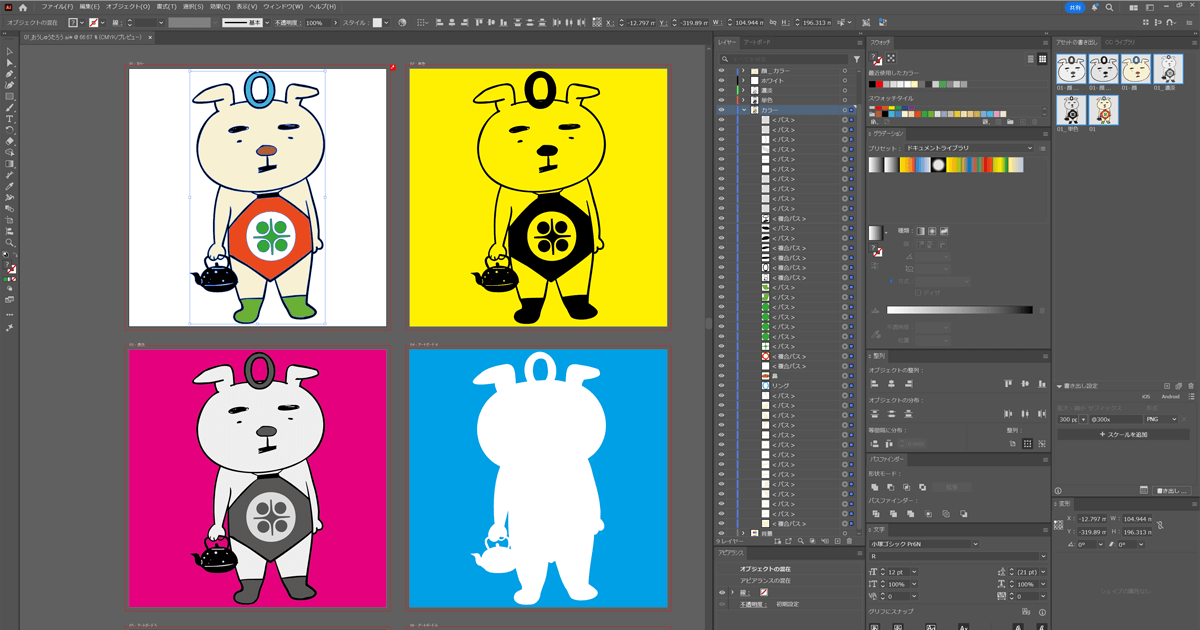Screen dimensions: 1200x630
Task: Hide the リング sublayer with its eye icon
Action: point(721,385)
